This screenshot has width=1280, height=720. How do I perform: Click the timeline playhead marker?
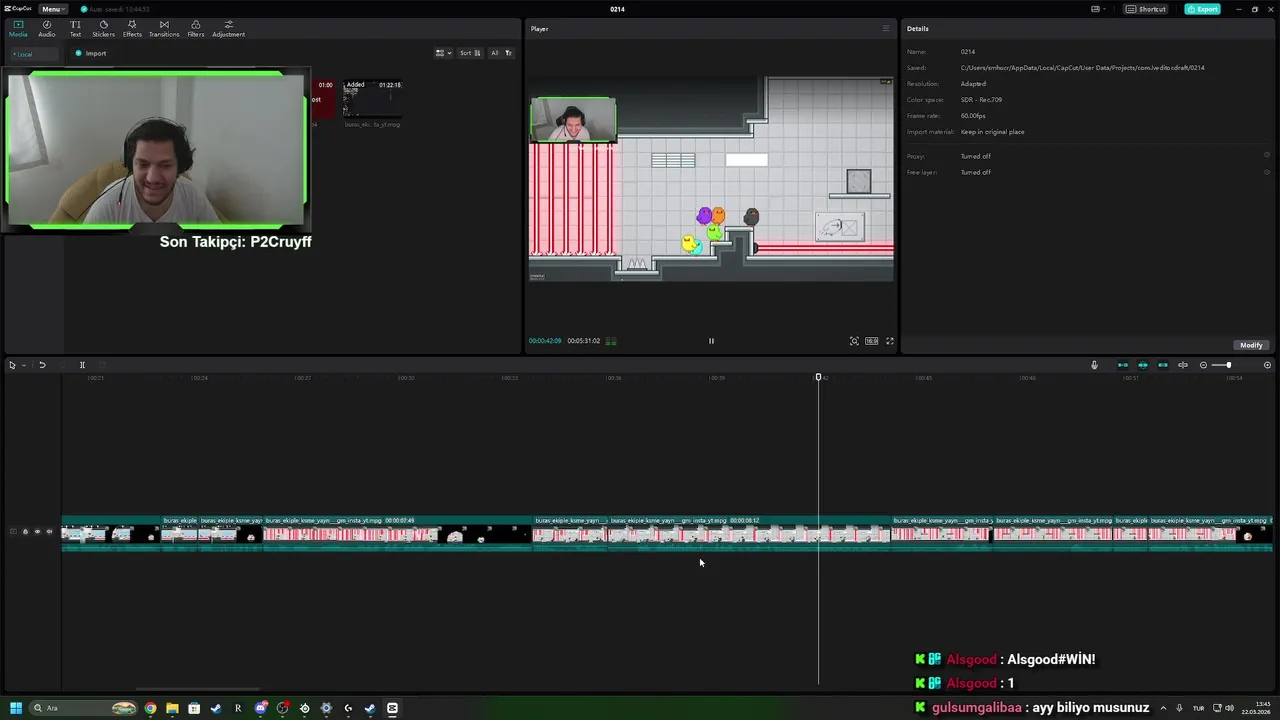818,377
